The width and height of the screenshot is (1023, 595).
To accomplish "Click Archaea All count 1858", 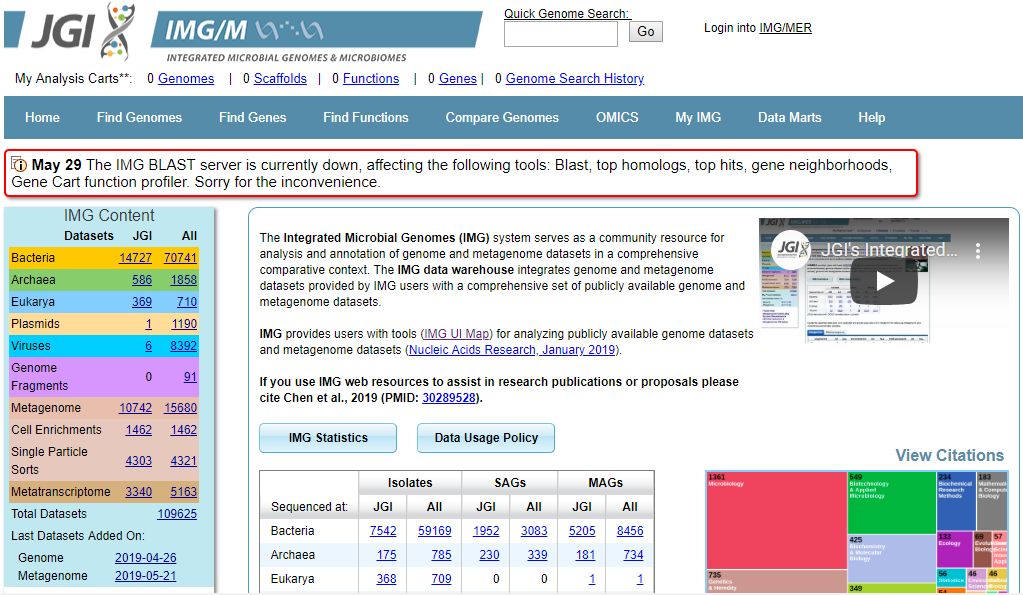I will click(x=183, y=280).
